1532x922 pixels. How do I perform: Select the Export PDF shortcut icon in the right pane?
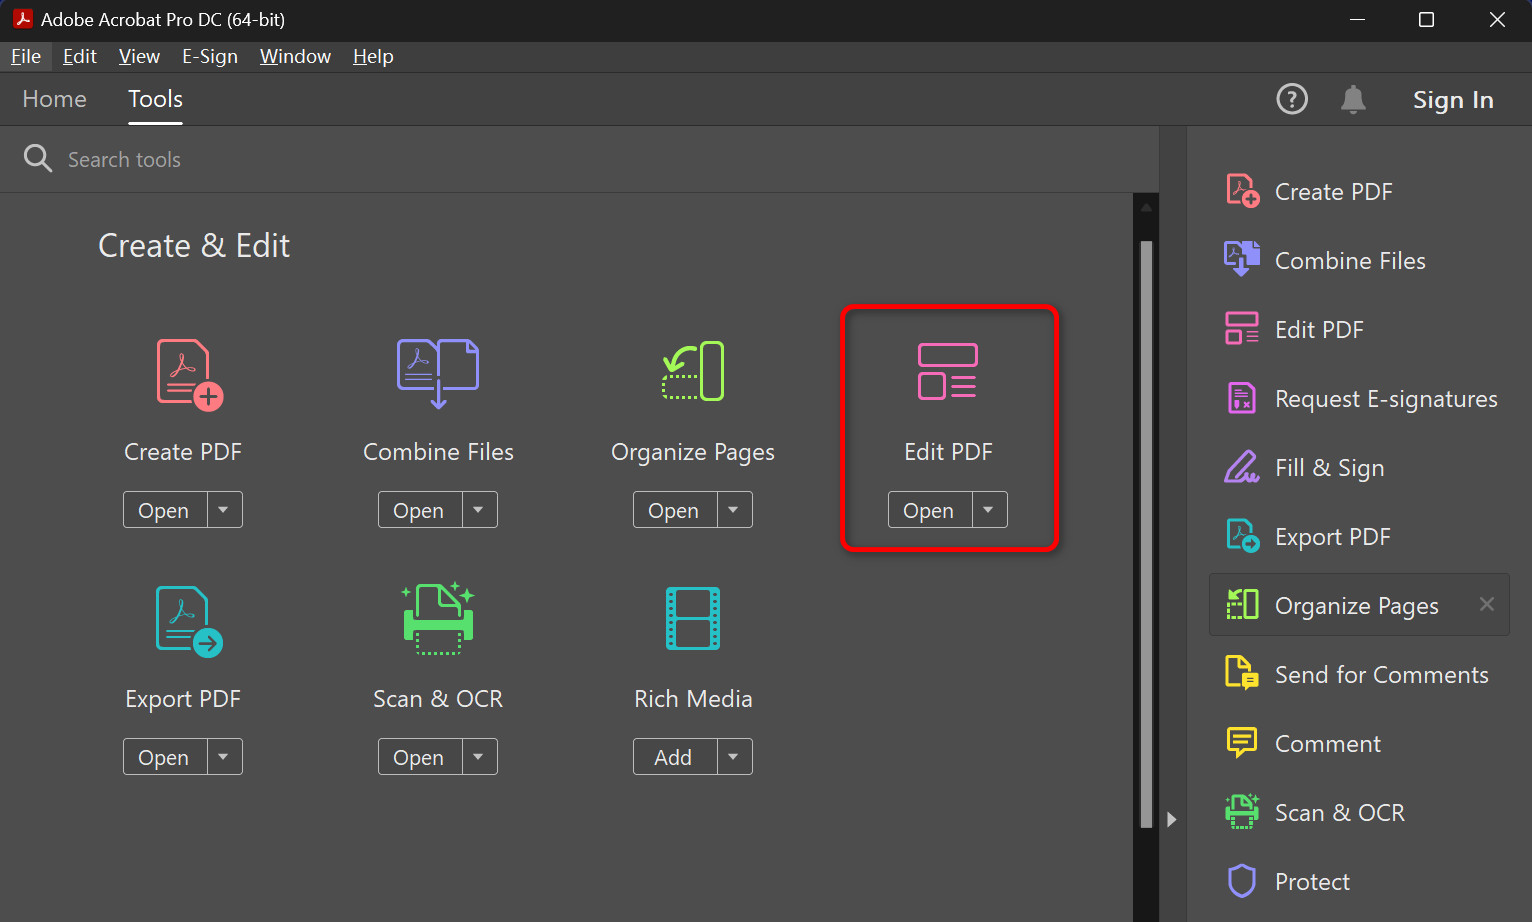(1243, 535)
